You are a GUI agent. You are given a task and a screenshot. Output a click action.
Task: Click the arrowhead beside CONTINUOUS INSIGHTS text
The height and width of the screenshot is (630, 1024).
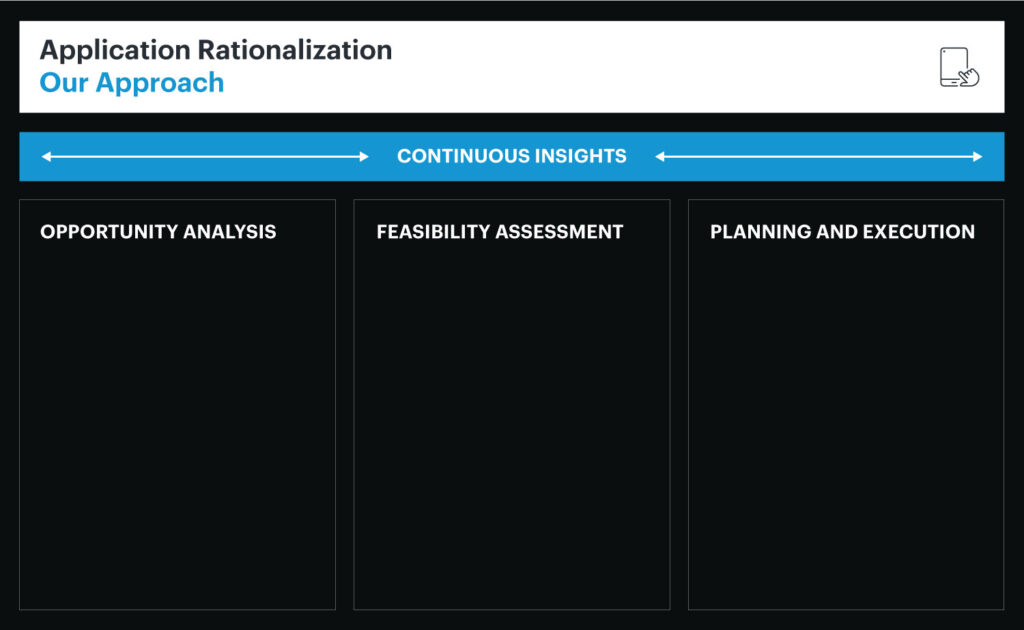(x=660, y=156)
